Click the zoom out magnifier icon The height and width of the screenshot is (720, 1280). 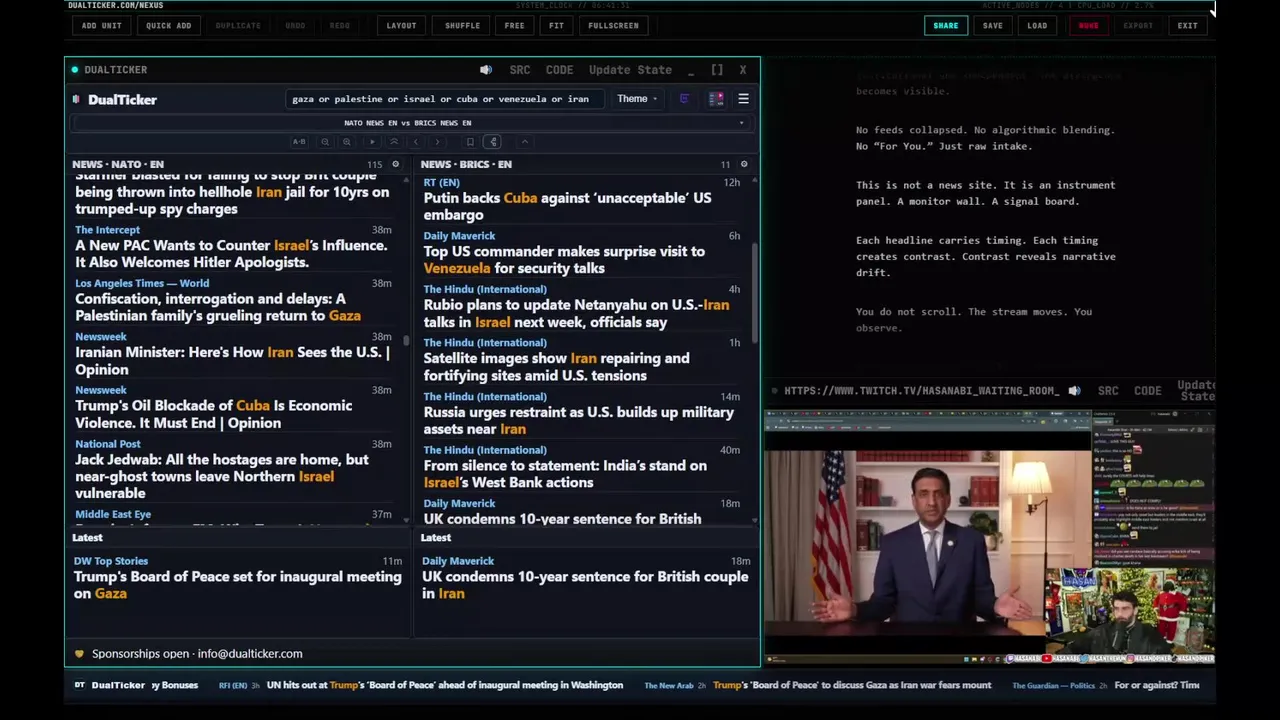click(x=325, y=142)
